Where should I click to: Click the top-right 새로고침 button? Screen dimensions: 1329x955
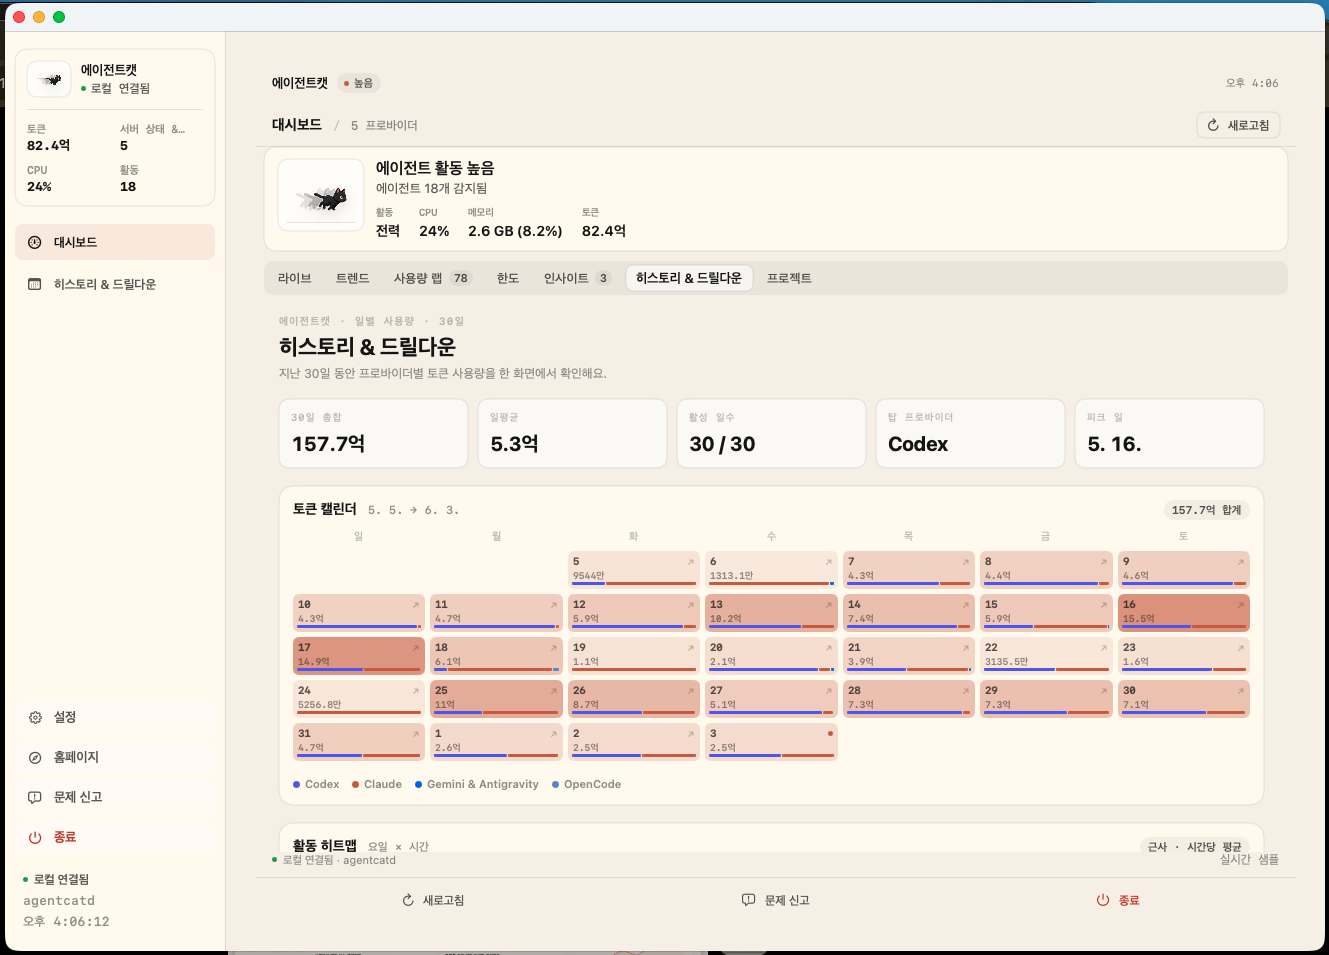tap(1238, 125)
